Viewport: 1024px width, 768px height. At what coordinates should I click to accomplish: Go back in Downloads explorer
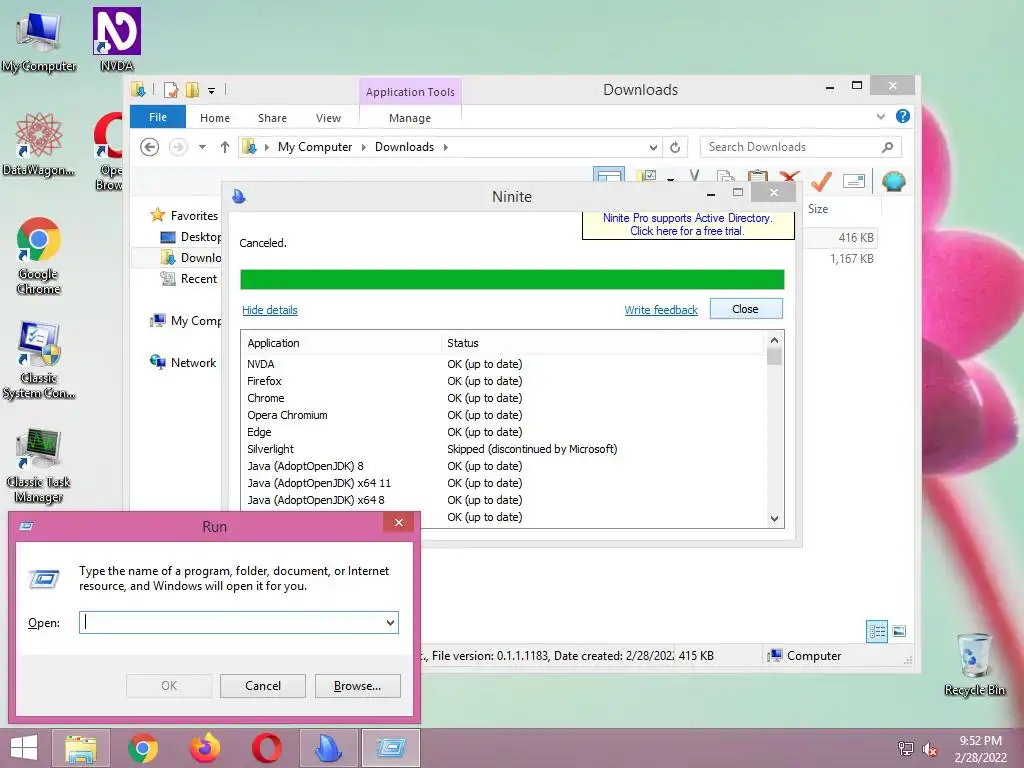pos(150,147)
